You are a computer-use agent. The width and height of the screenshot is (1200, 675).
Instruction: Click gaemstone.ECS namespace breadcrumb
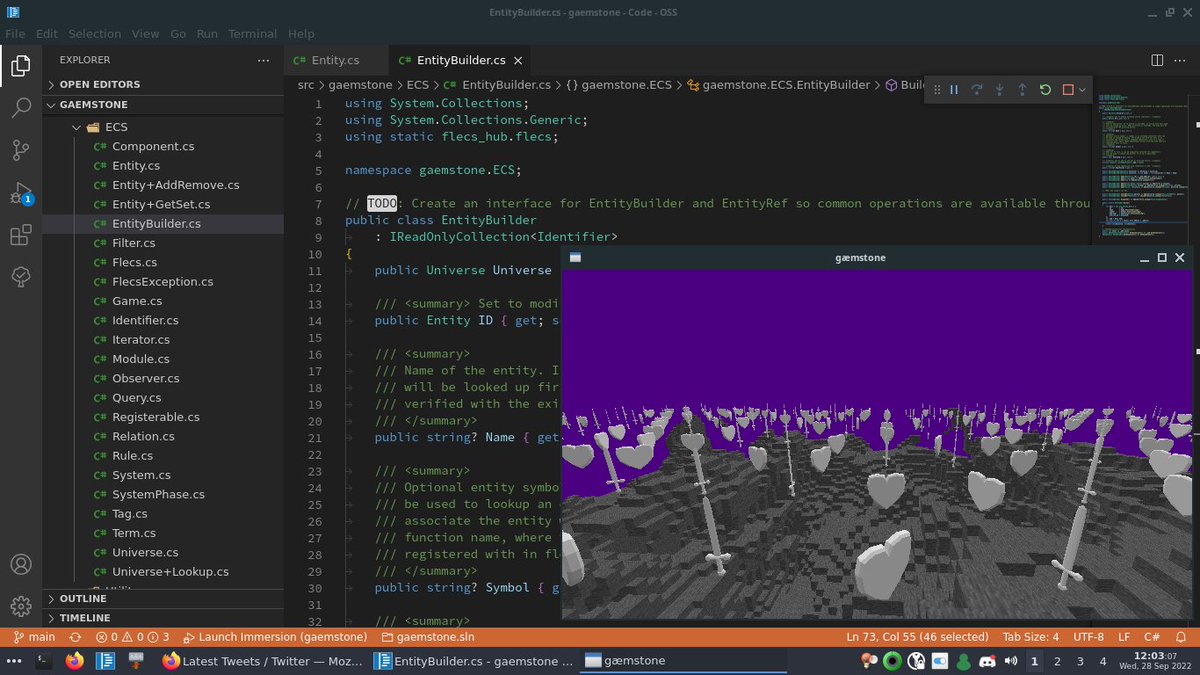[x=619, y=85]
